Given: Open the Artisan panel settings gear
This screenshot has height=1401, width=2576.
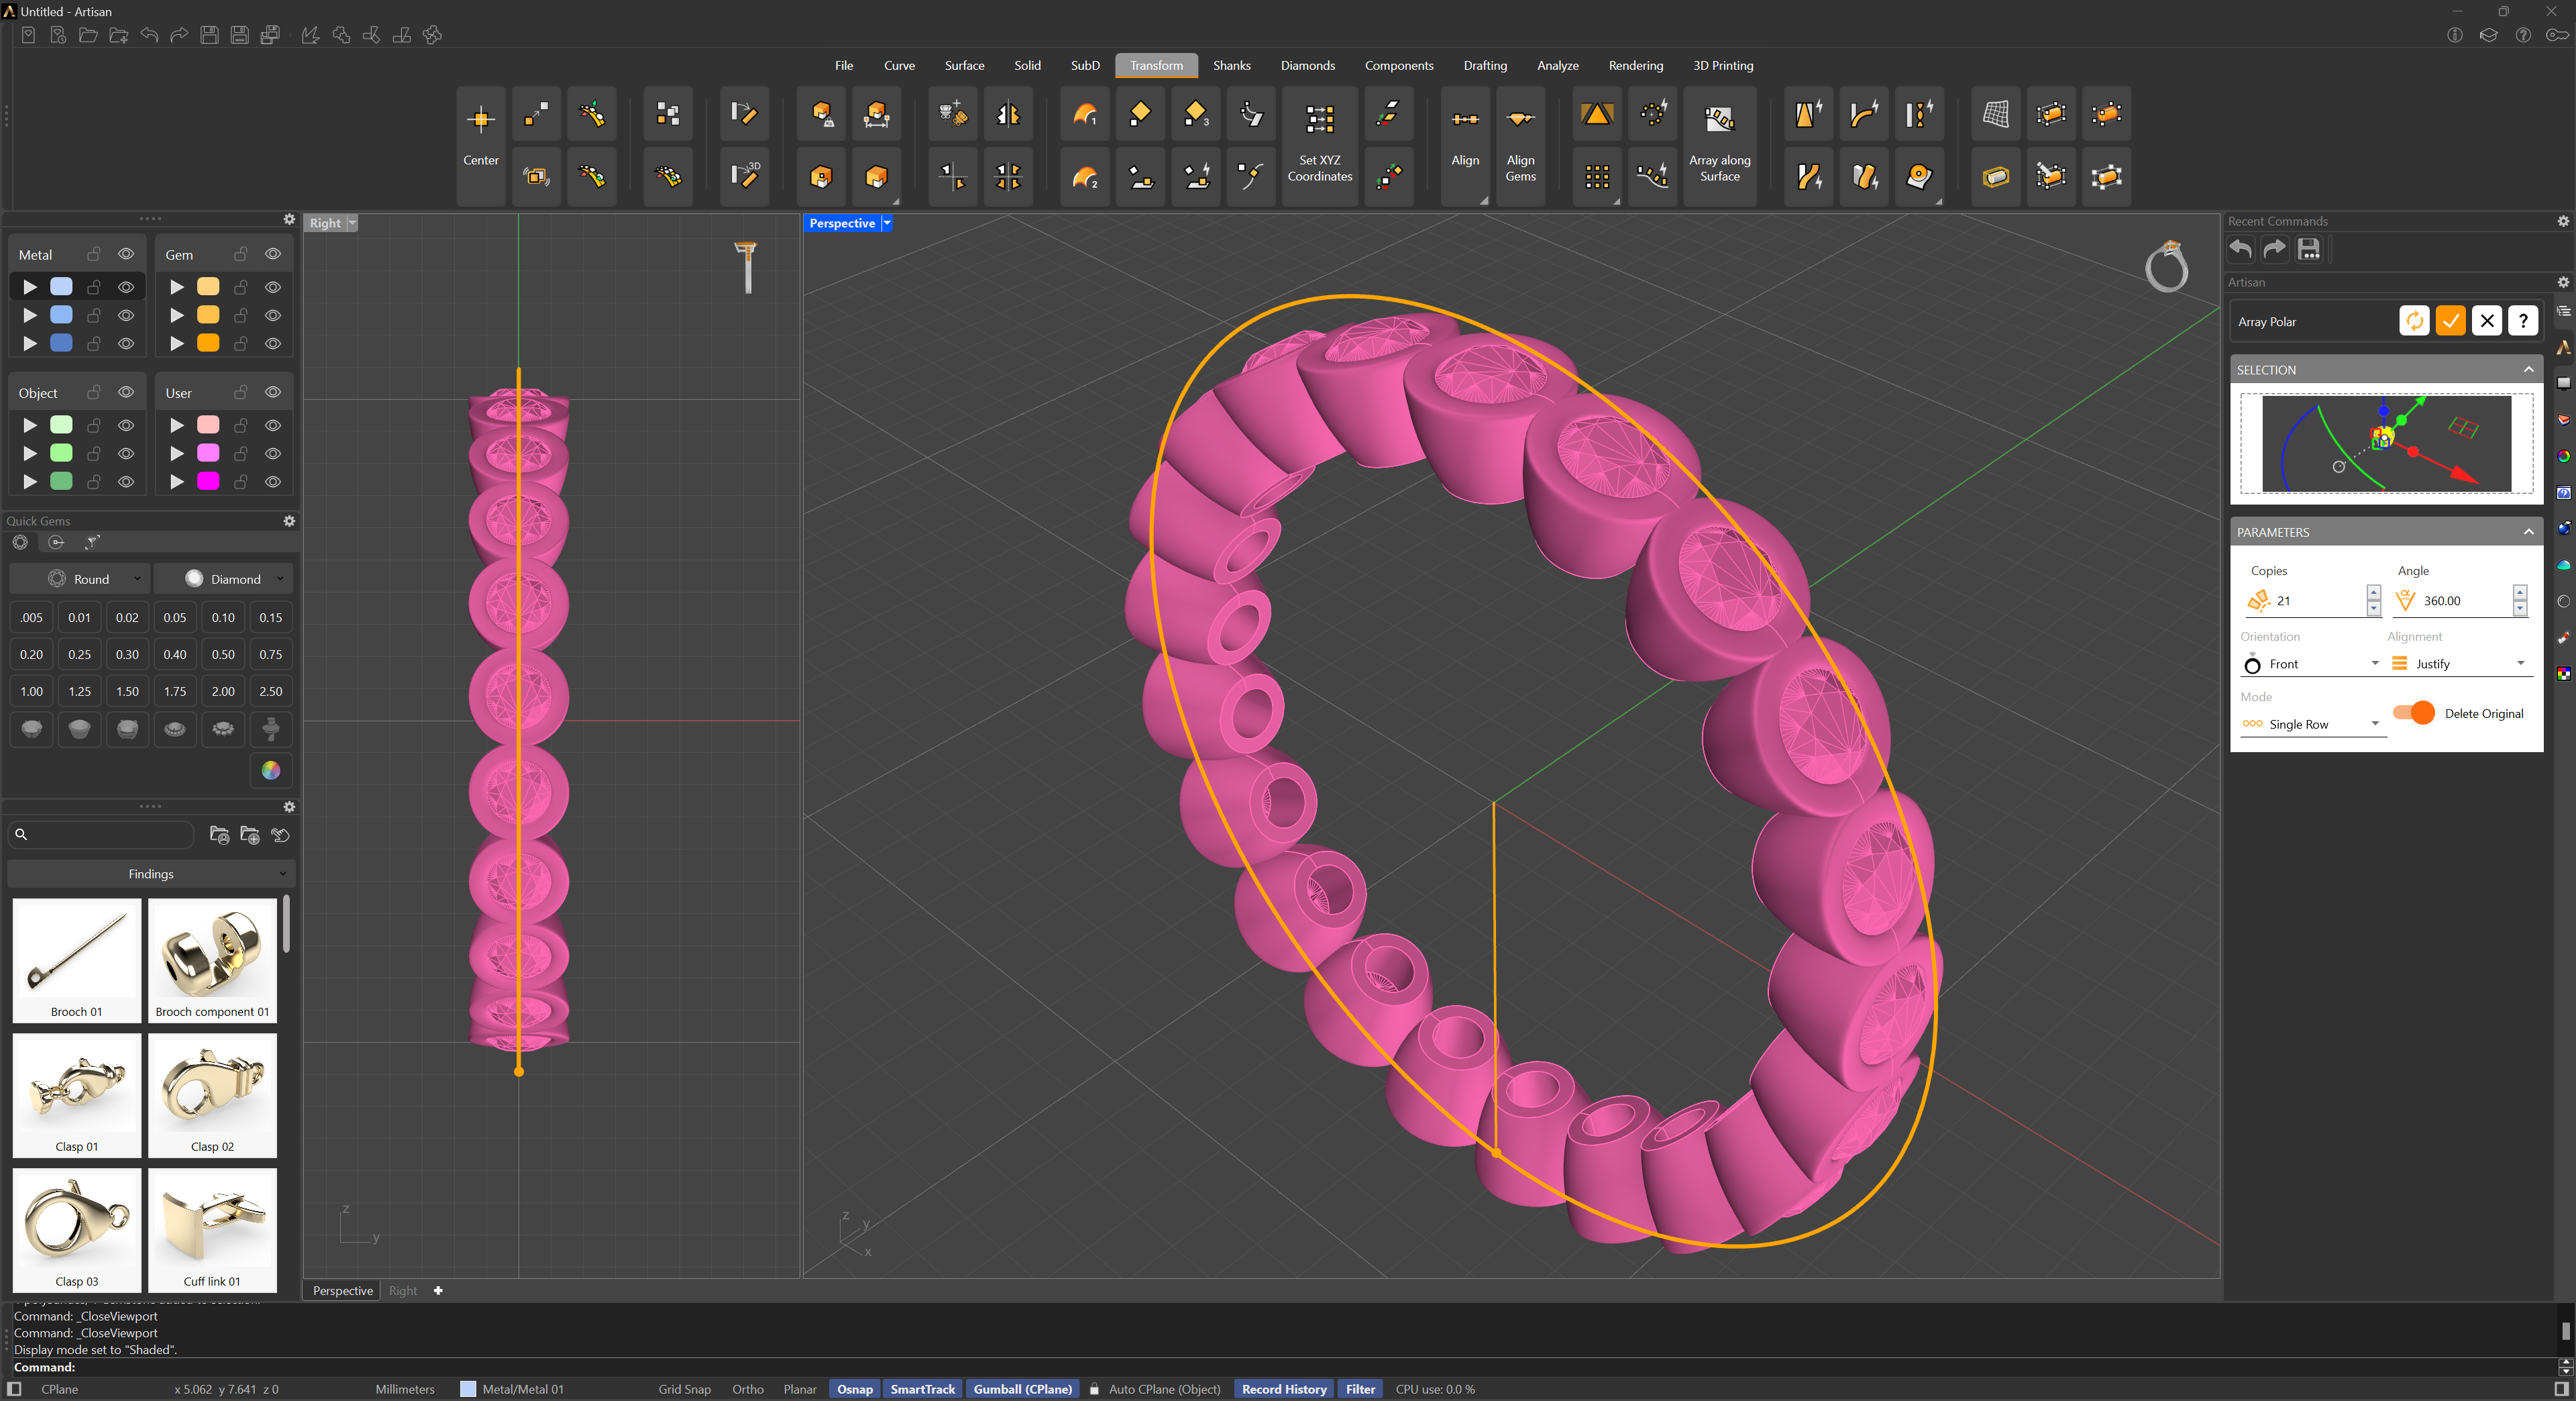Looking at the screenshot, I should pos(2563,282).
